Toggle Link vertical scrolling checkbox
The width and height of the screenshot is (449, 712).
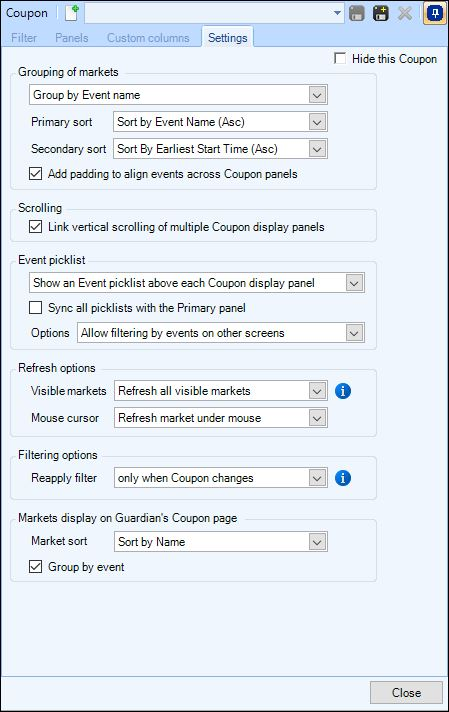tap(35, 227)
